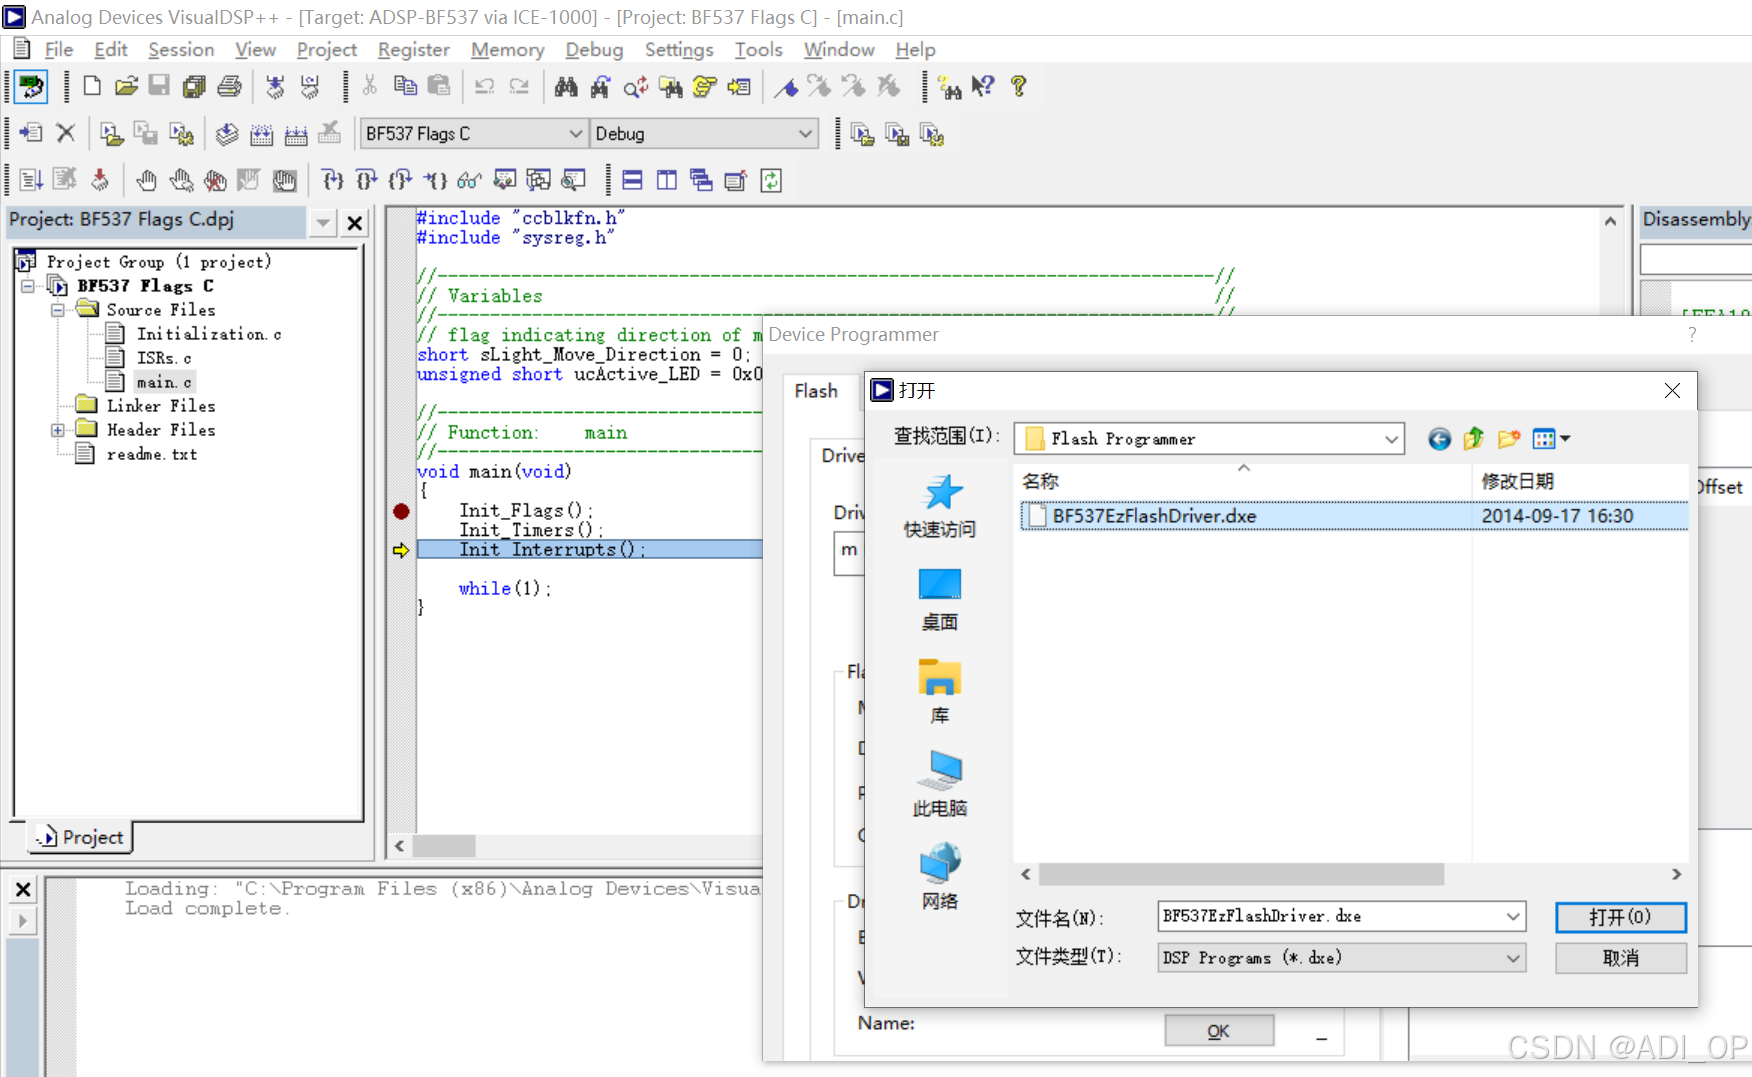Open the 文件类型 DSP Programs dropdown
This screenshot has height=1077, width=1752.
coord(1513,958)
